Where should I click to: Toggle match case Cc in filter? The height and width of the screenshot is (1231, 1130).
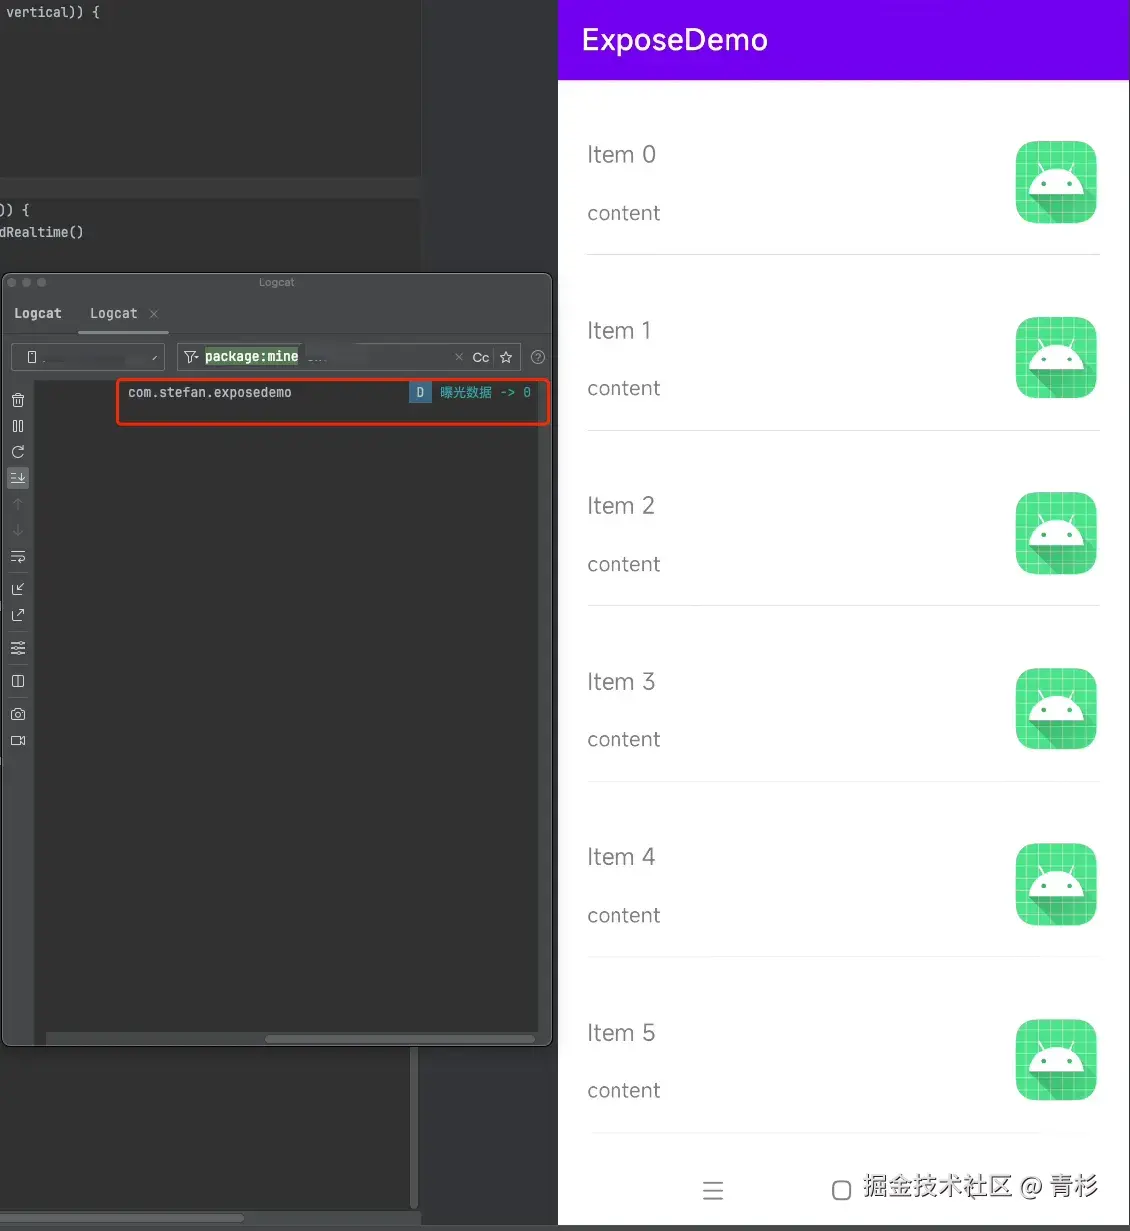(x=481, y=357)
